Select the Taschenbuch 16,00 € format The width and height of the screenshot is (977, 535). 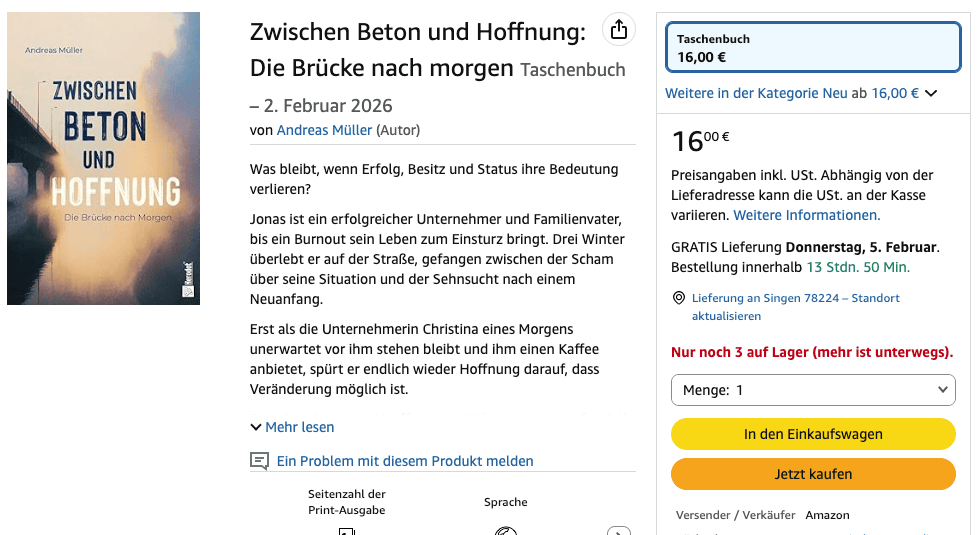(x=813, y=47)
